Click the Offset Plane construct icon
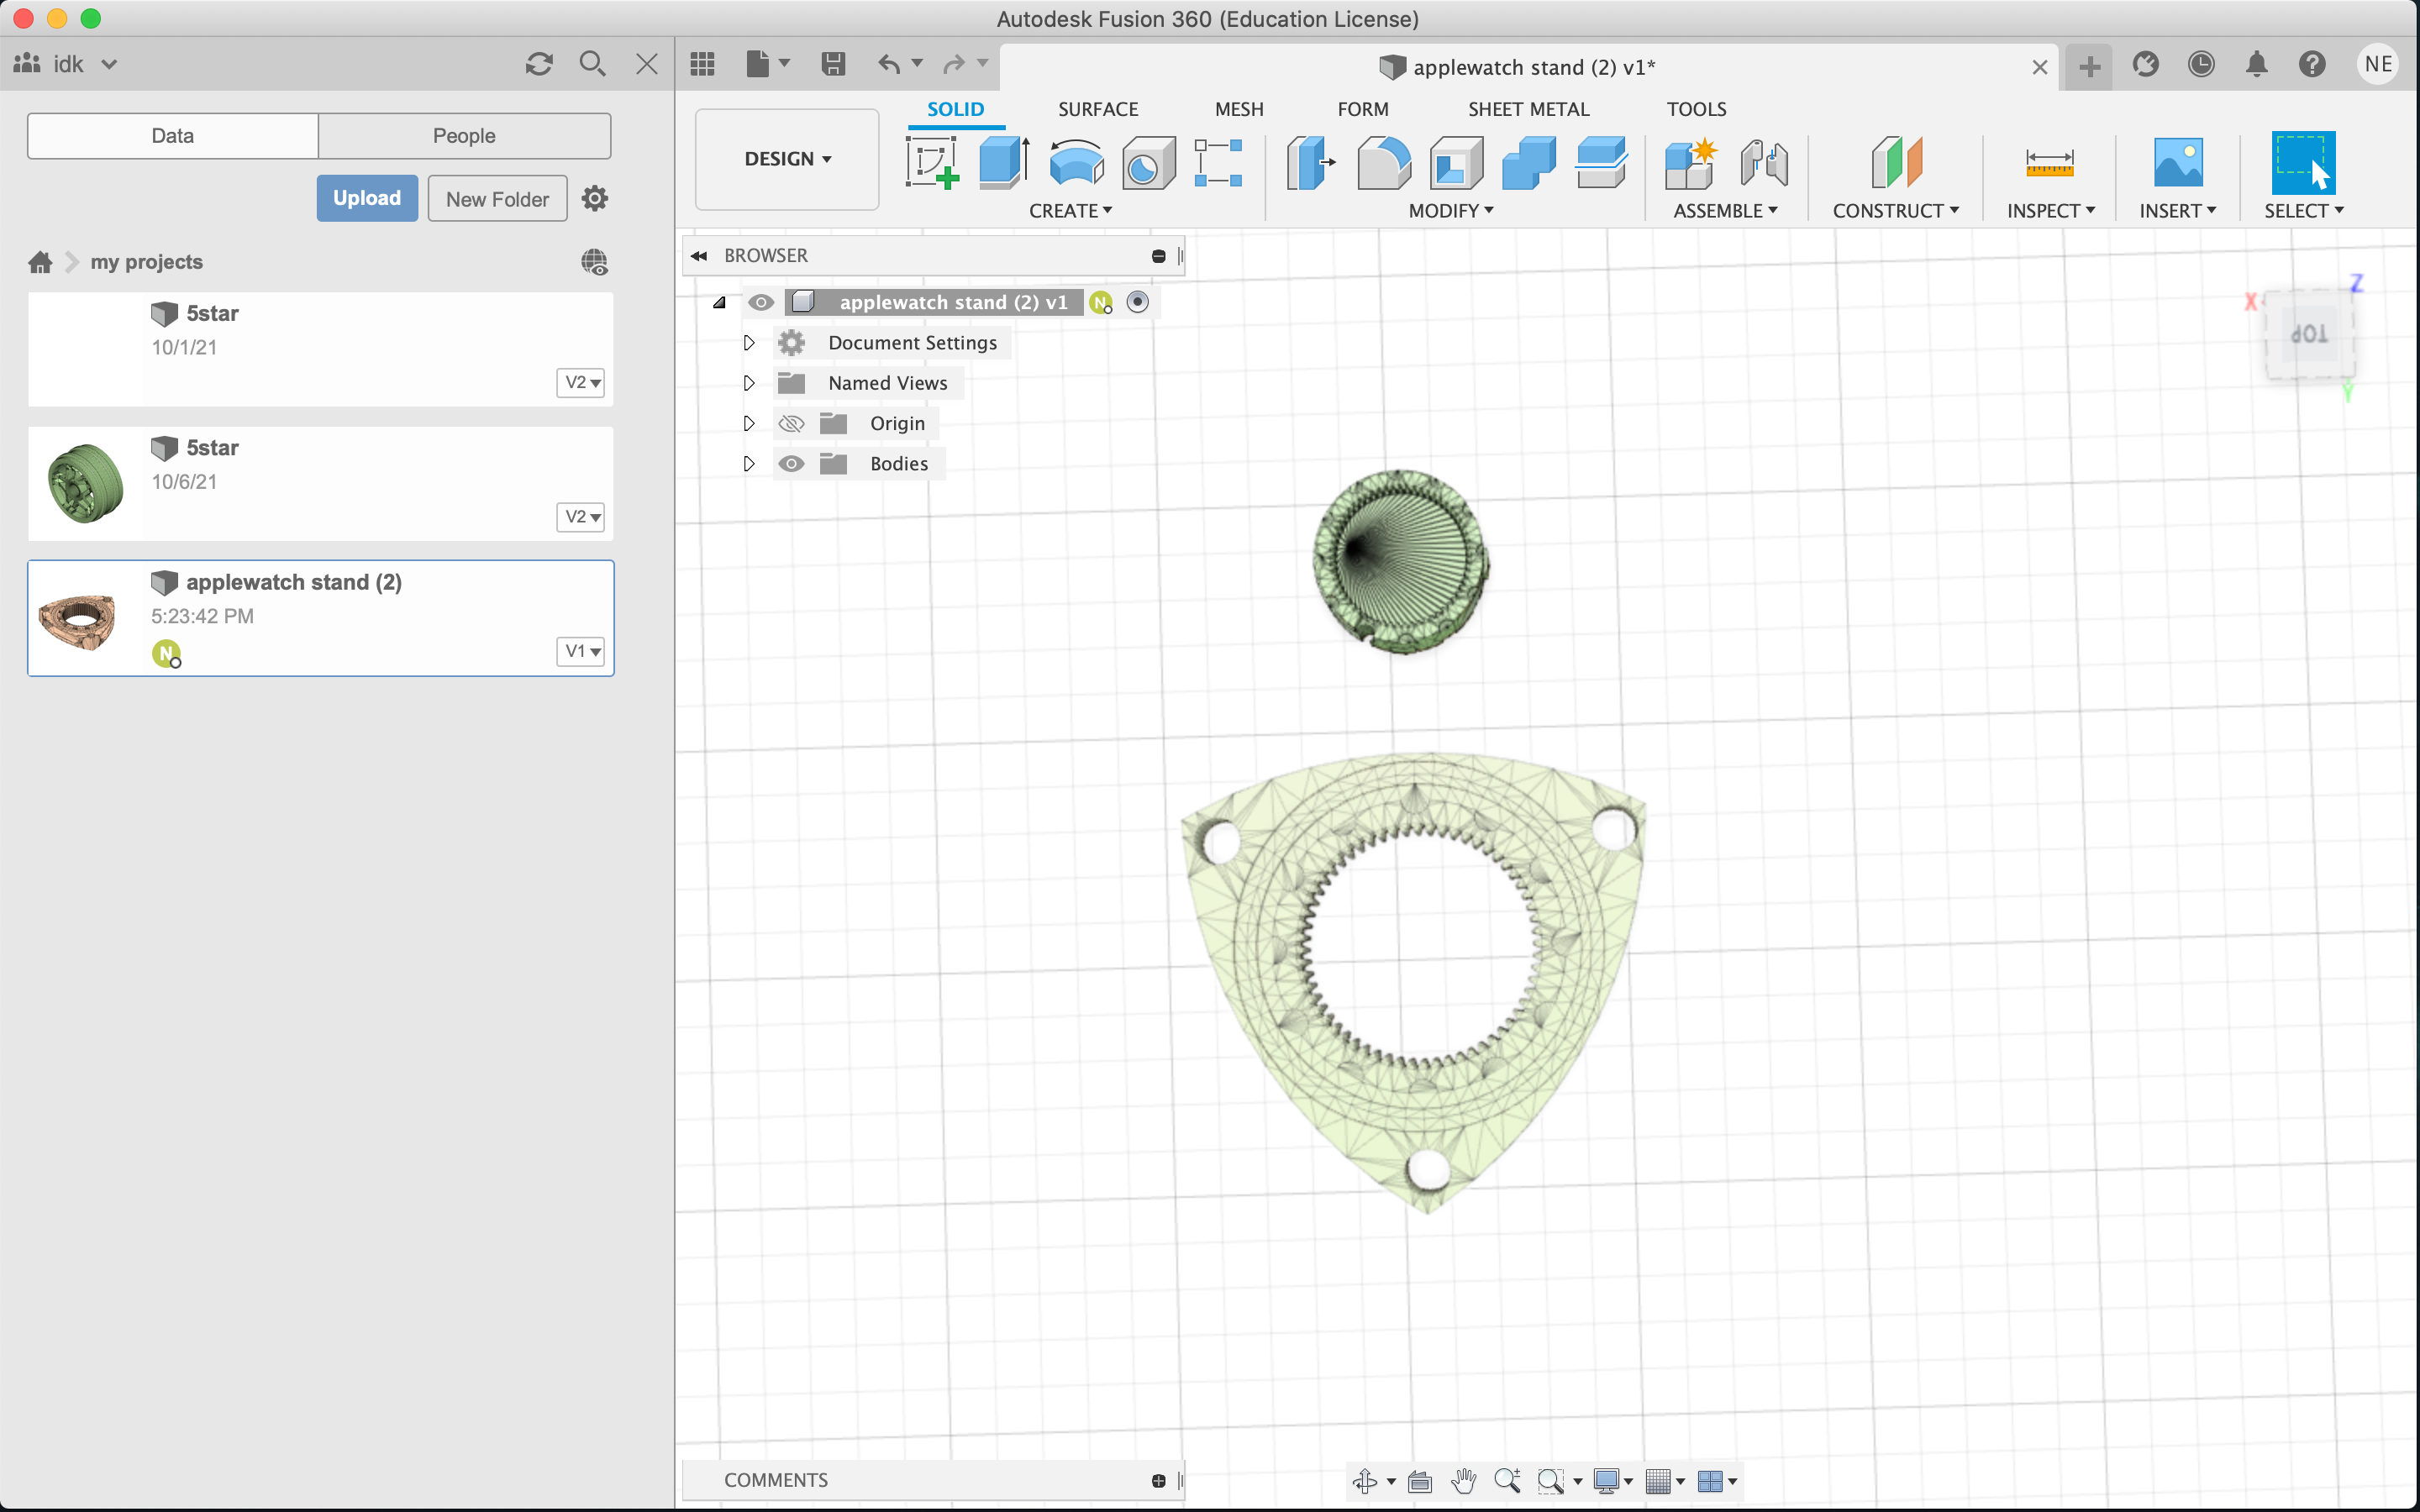This screenshot has height=1512, width=2420. [1896, 163]
